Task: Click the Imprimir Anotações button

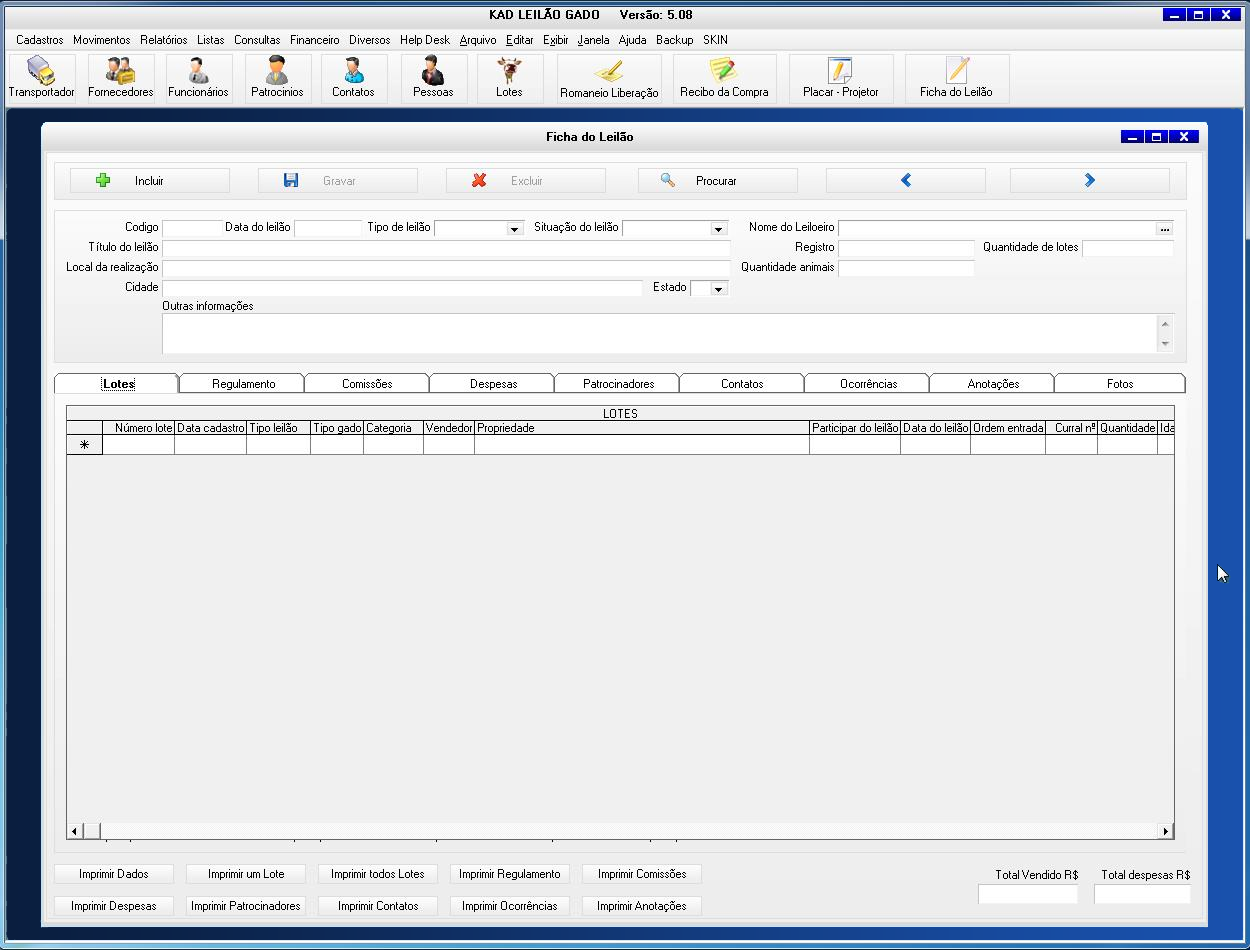Action: [x=642, y=906]
